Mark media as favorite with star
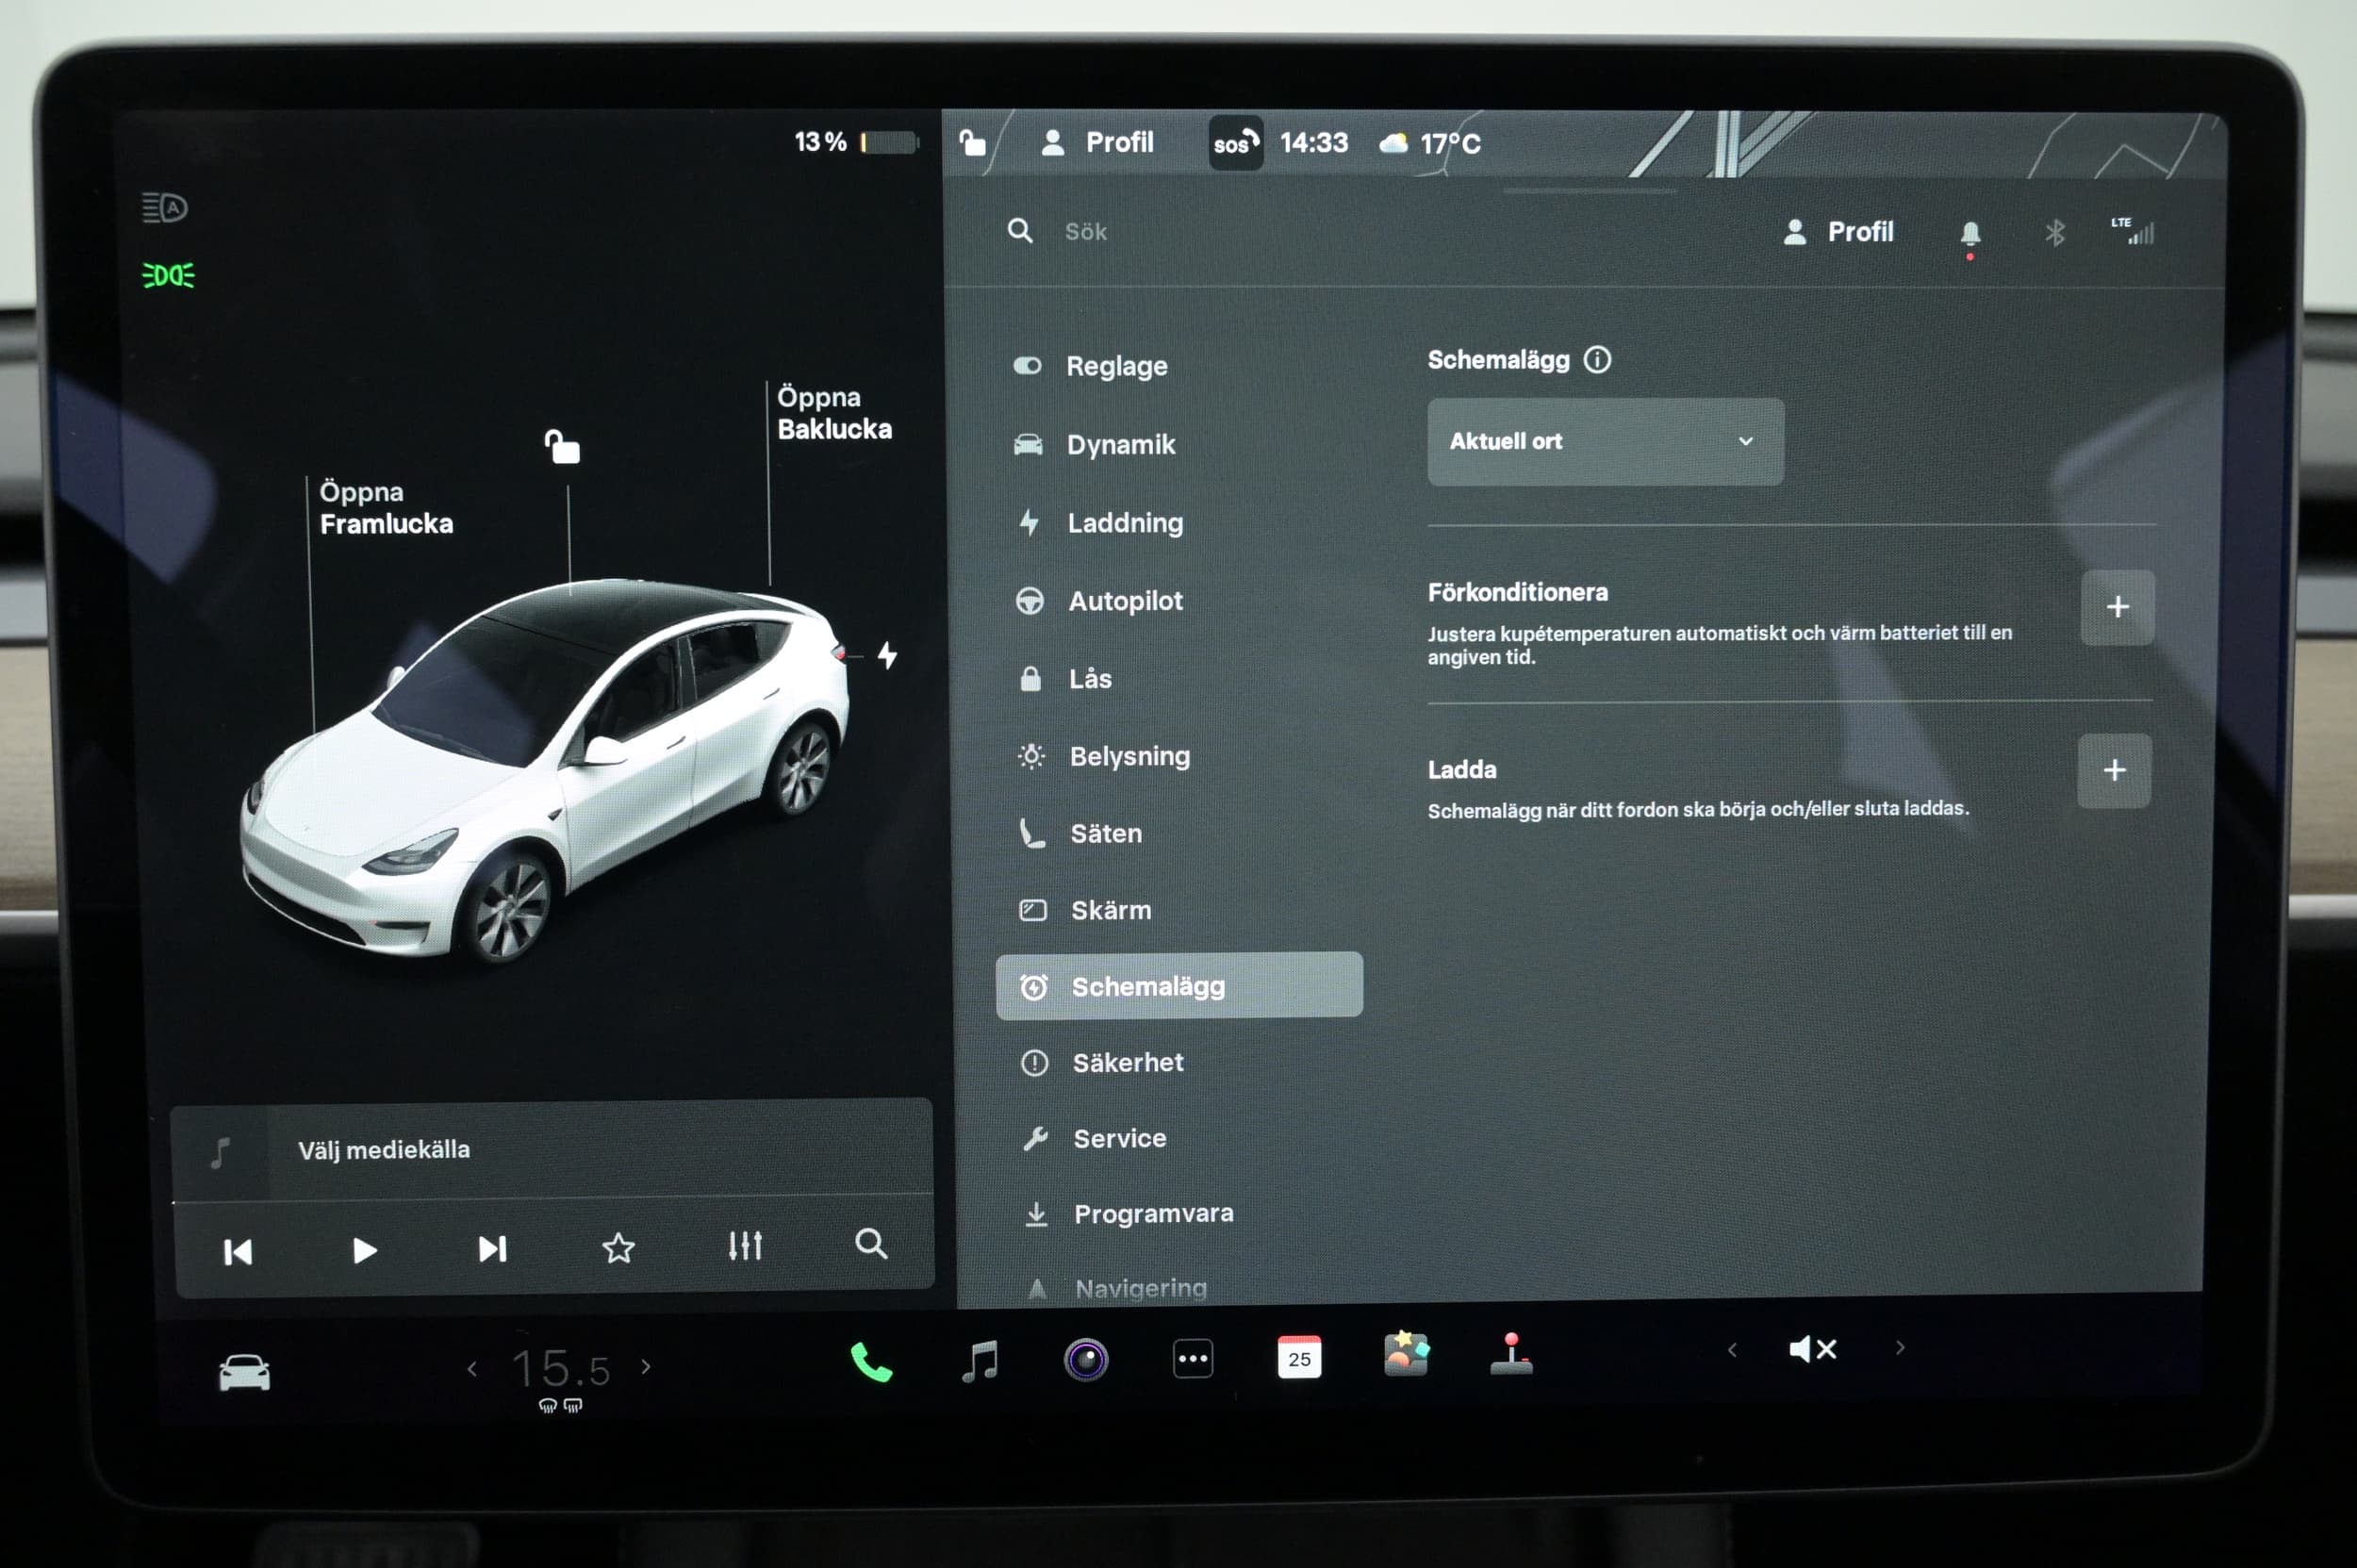Image resolution: width=2357 pixels, height=1568 pixels. pos(618,1247)
